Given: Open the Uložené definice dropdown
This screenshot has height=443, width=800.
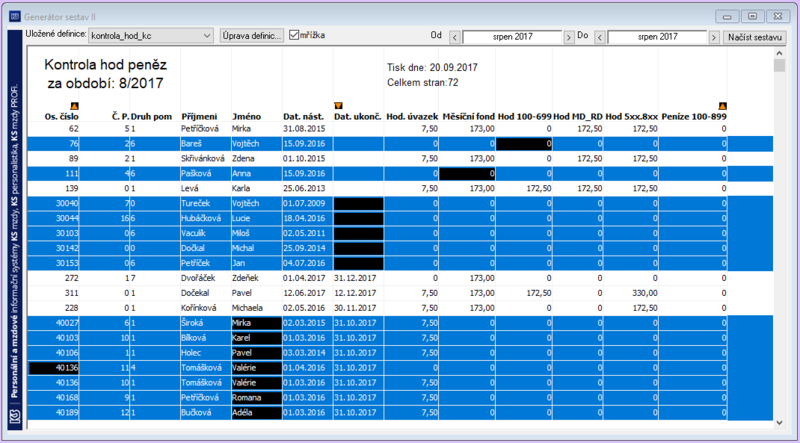Looking at the screenshot, I should pyautogui.click(x=151, y=36).
